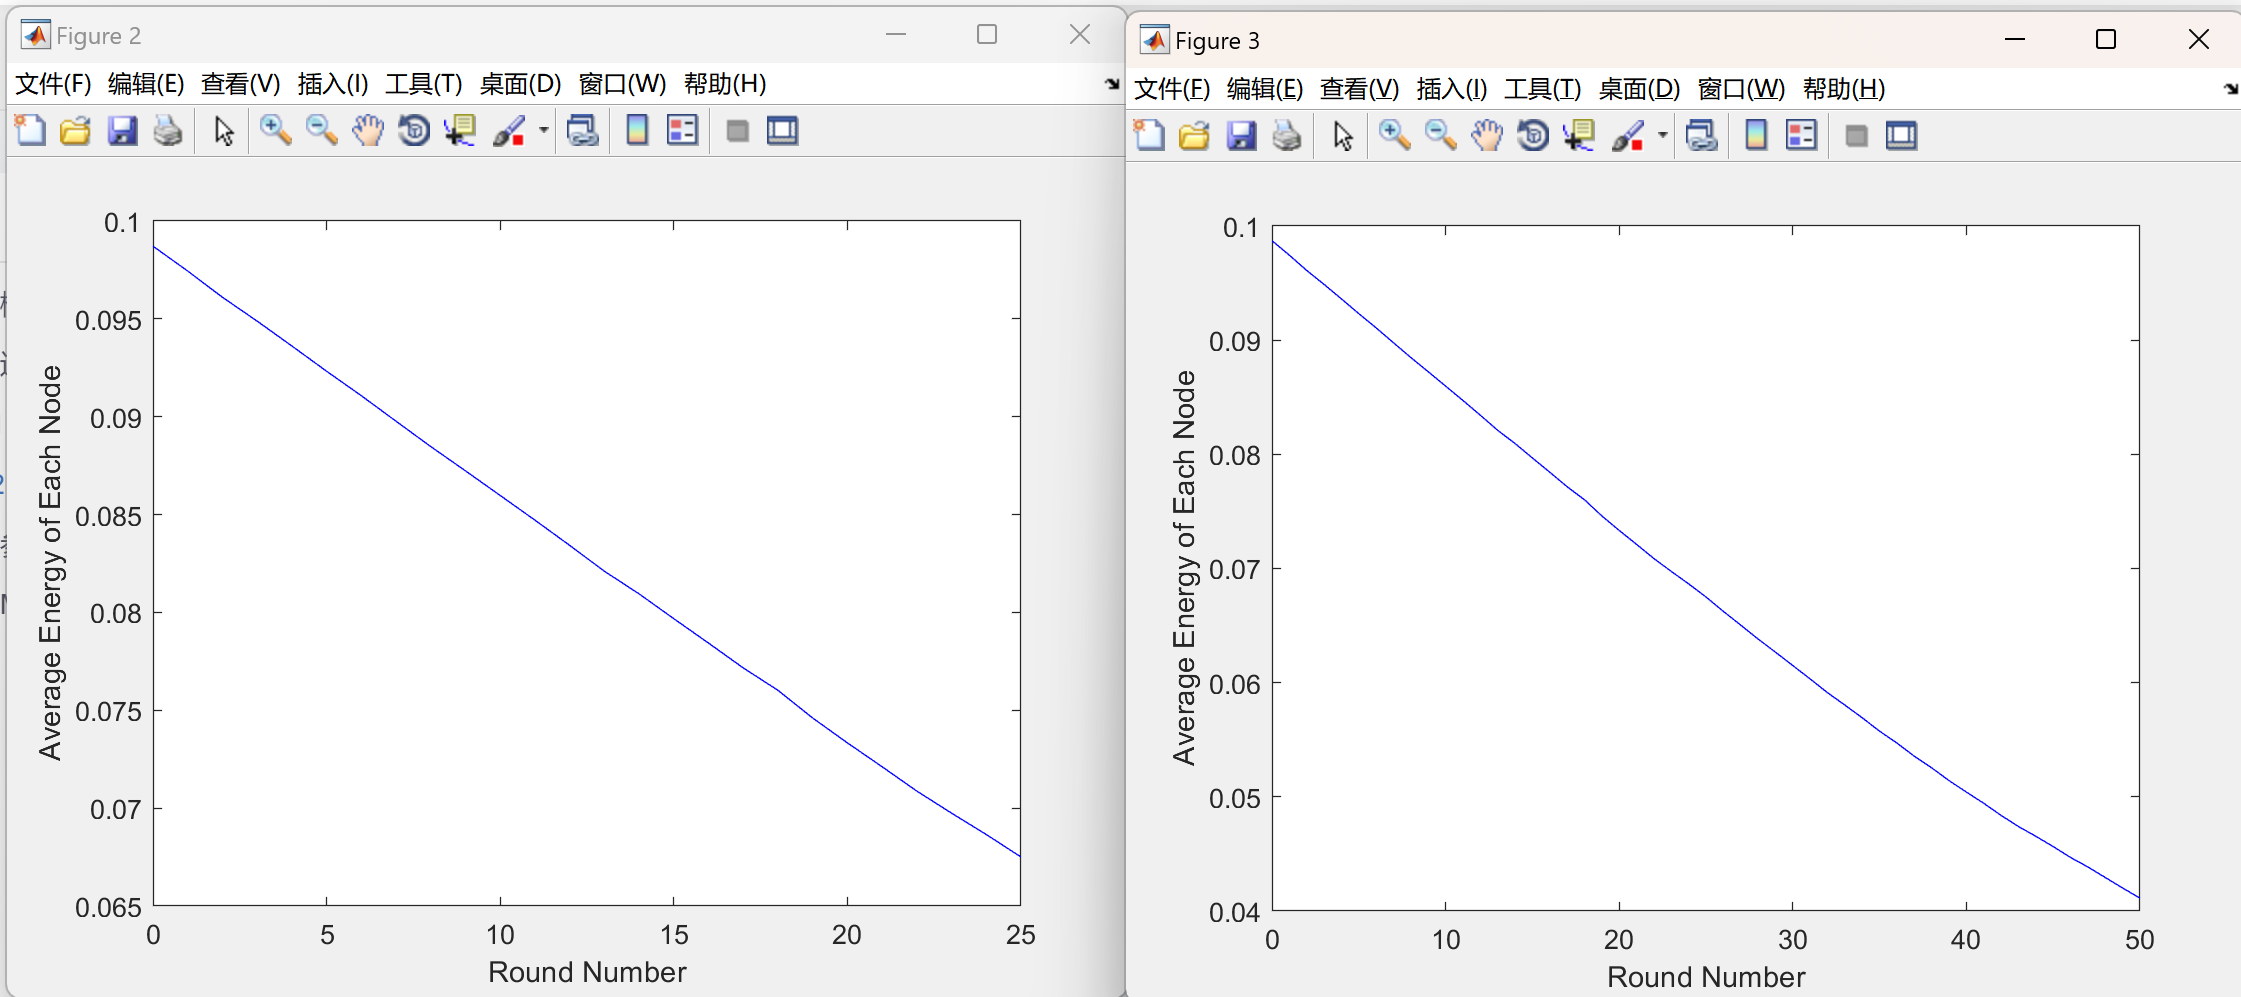Open 查看(V) menu in Figure 2

click(x=240, y=84)
